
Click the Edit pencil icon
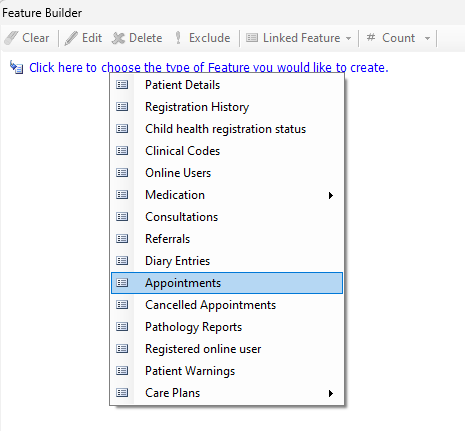tap(71, 38)
